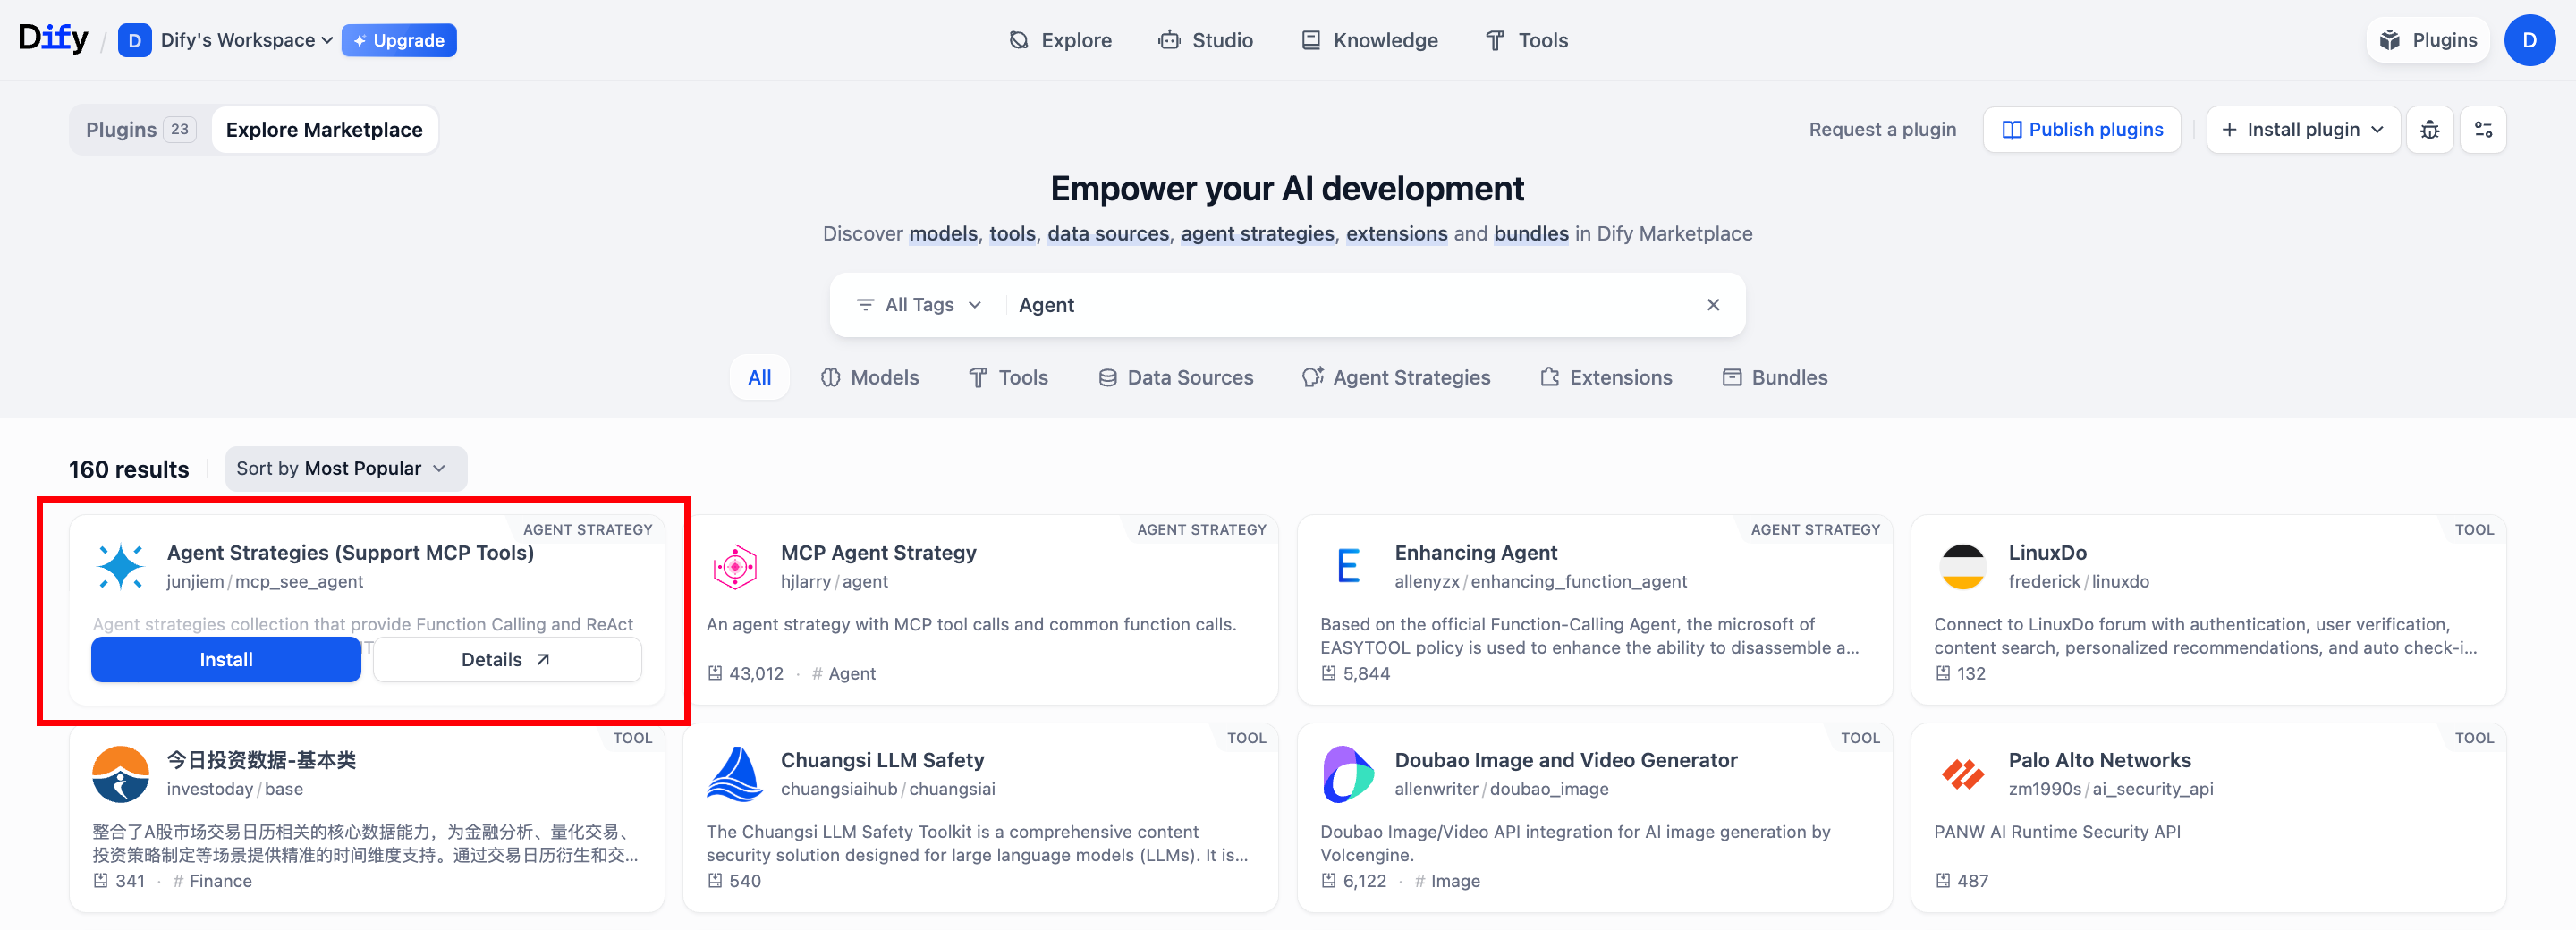Click the MCP Agent Strategy plugin icon

coord(735,567)
